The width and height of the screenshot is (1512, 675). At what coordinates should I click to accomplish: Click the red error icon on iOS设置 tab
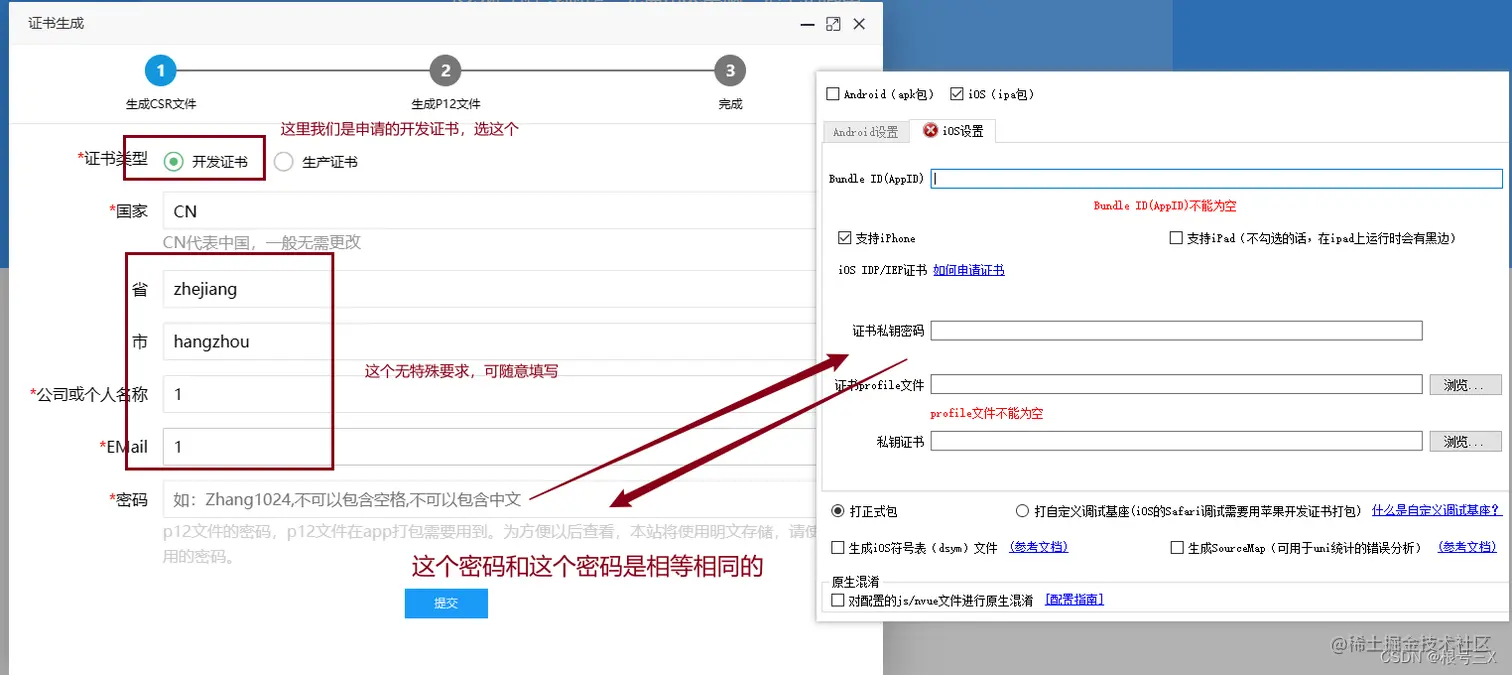point(929,130)
